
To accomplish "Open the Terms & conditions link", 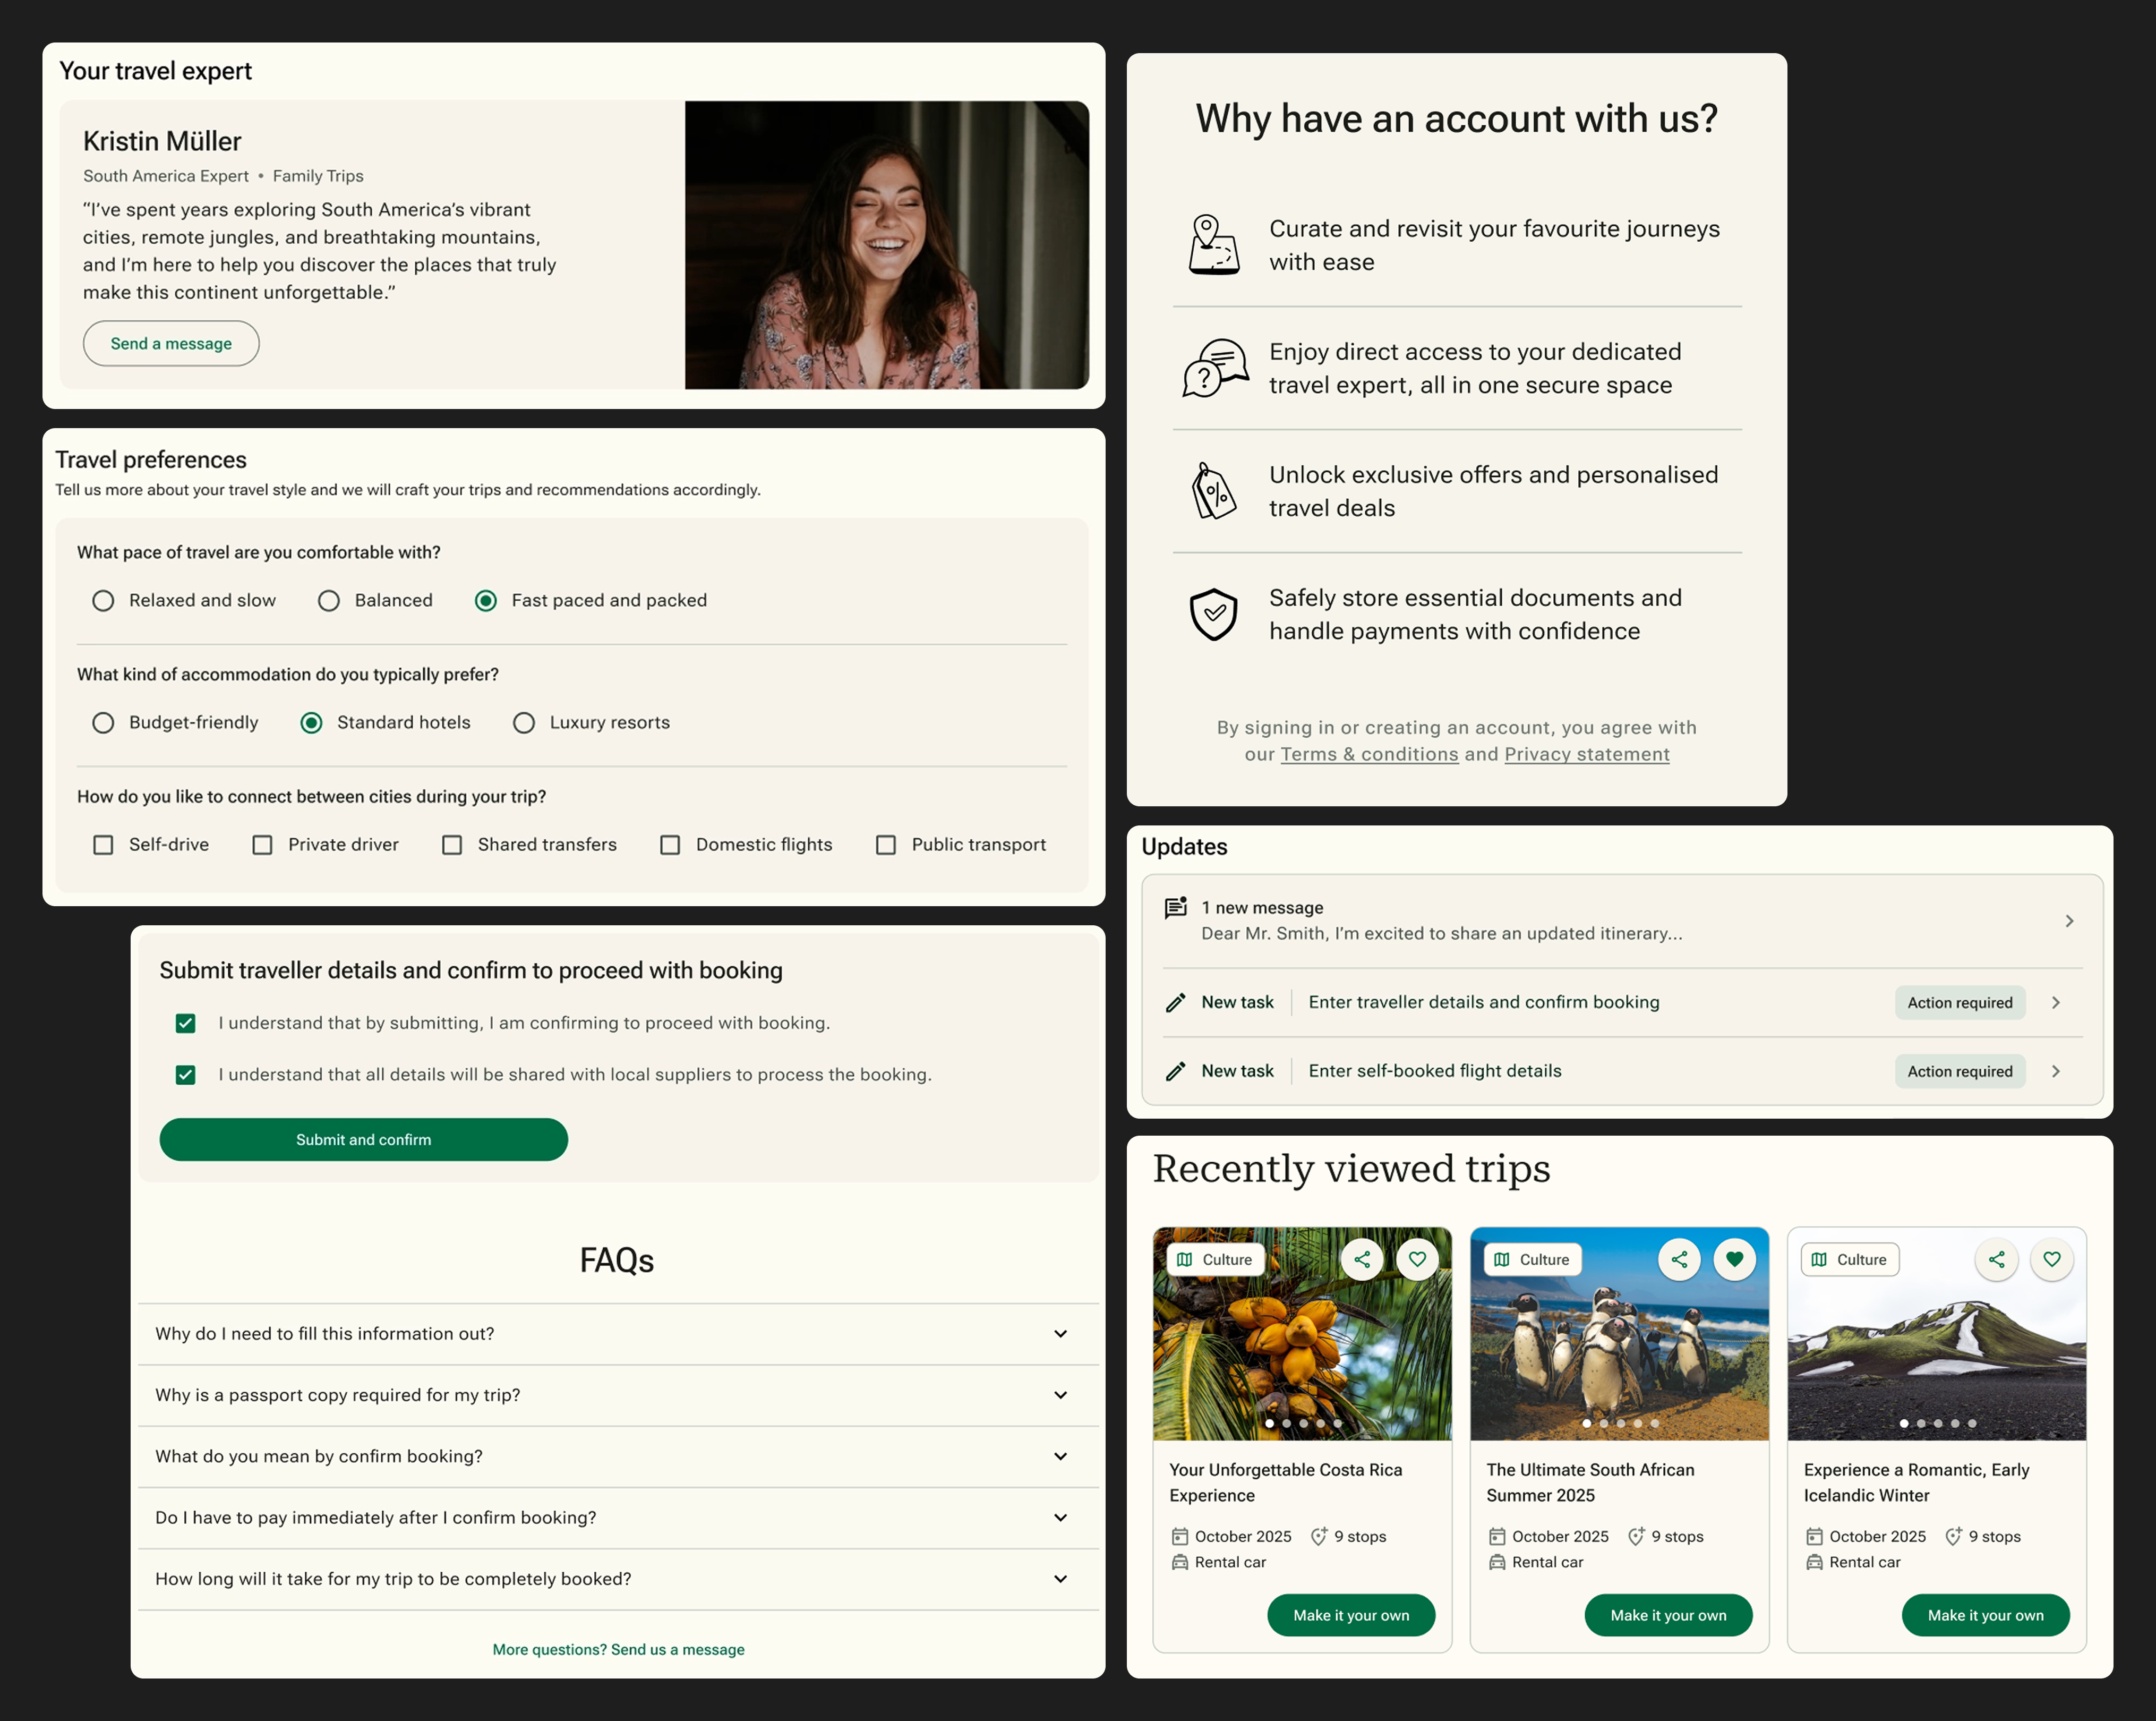I will (x=1369, y=754).
